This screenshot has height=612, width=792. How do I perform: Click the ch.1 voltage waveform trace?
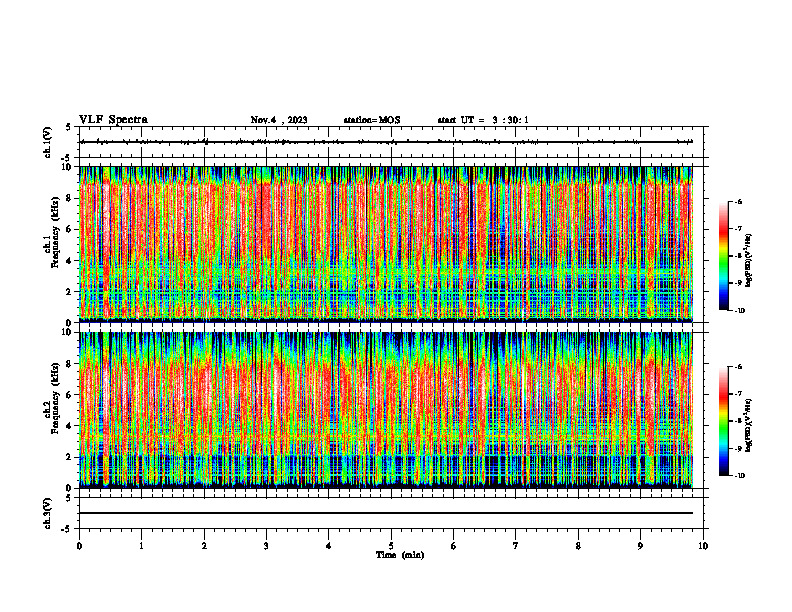386,142
